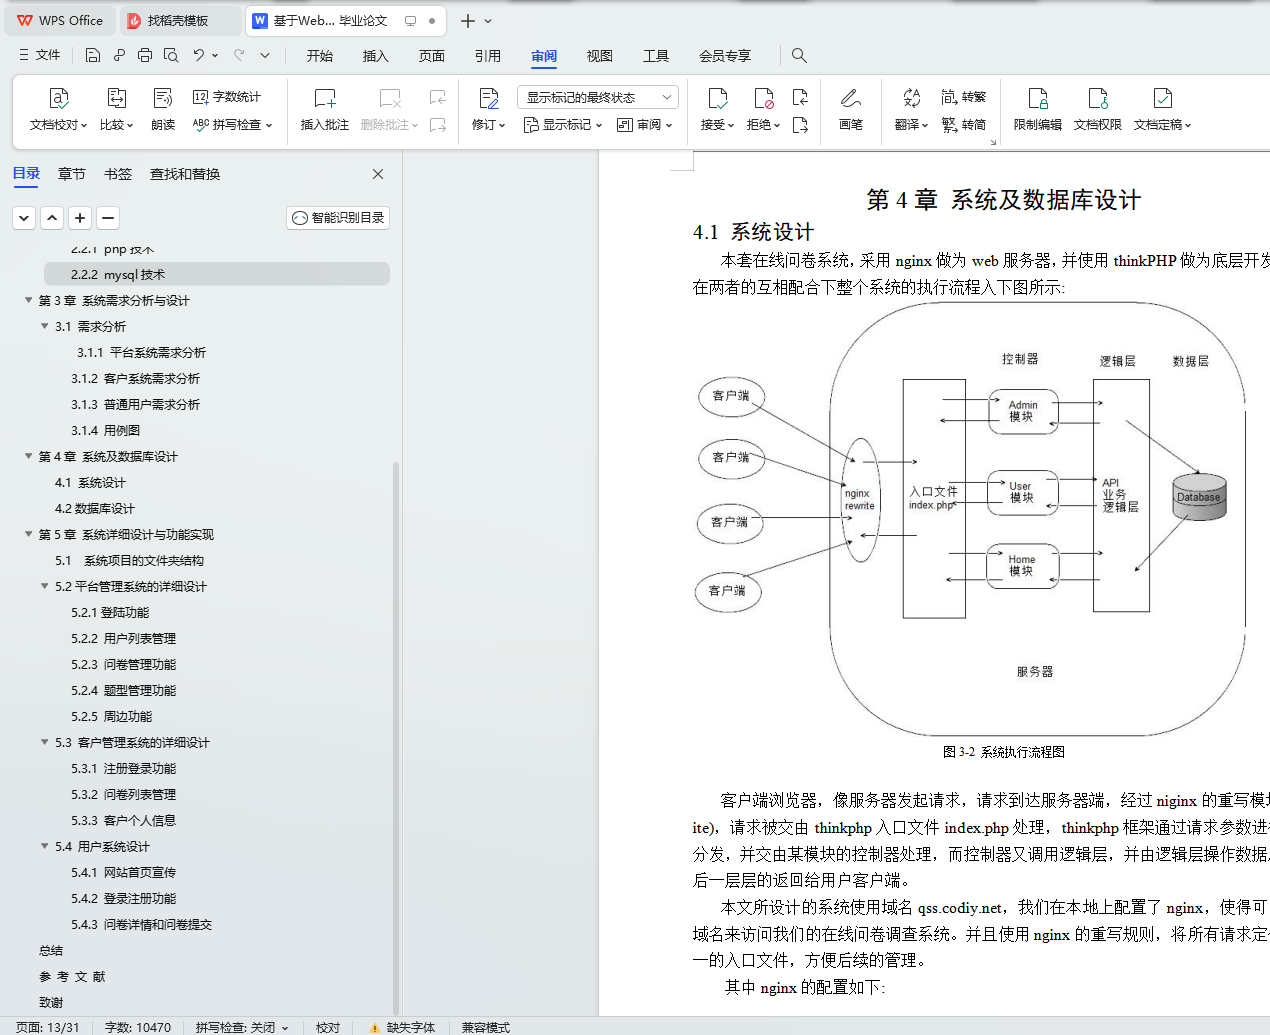Open the 审阅 reviewing pane button
Image resolution: width=1270 pixels, height=1035 pixels.
pos(644,125)
